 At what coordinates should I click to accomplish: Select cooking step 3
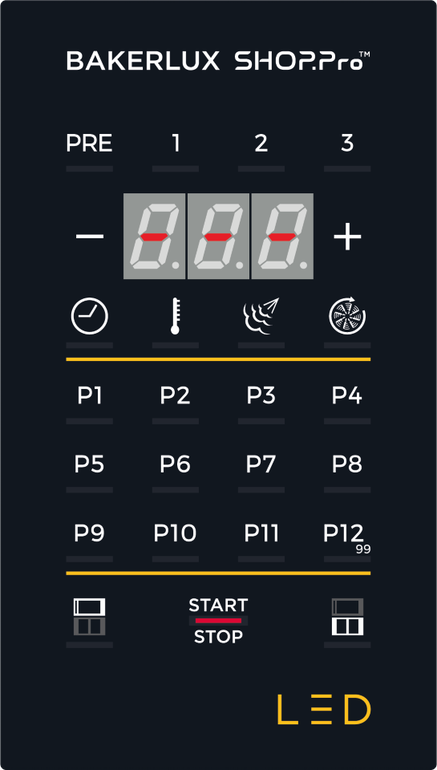tap(347, 144)
